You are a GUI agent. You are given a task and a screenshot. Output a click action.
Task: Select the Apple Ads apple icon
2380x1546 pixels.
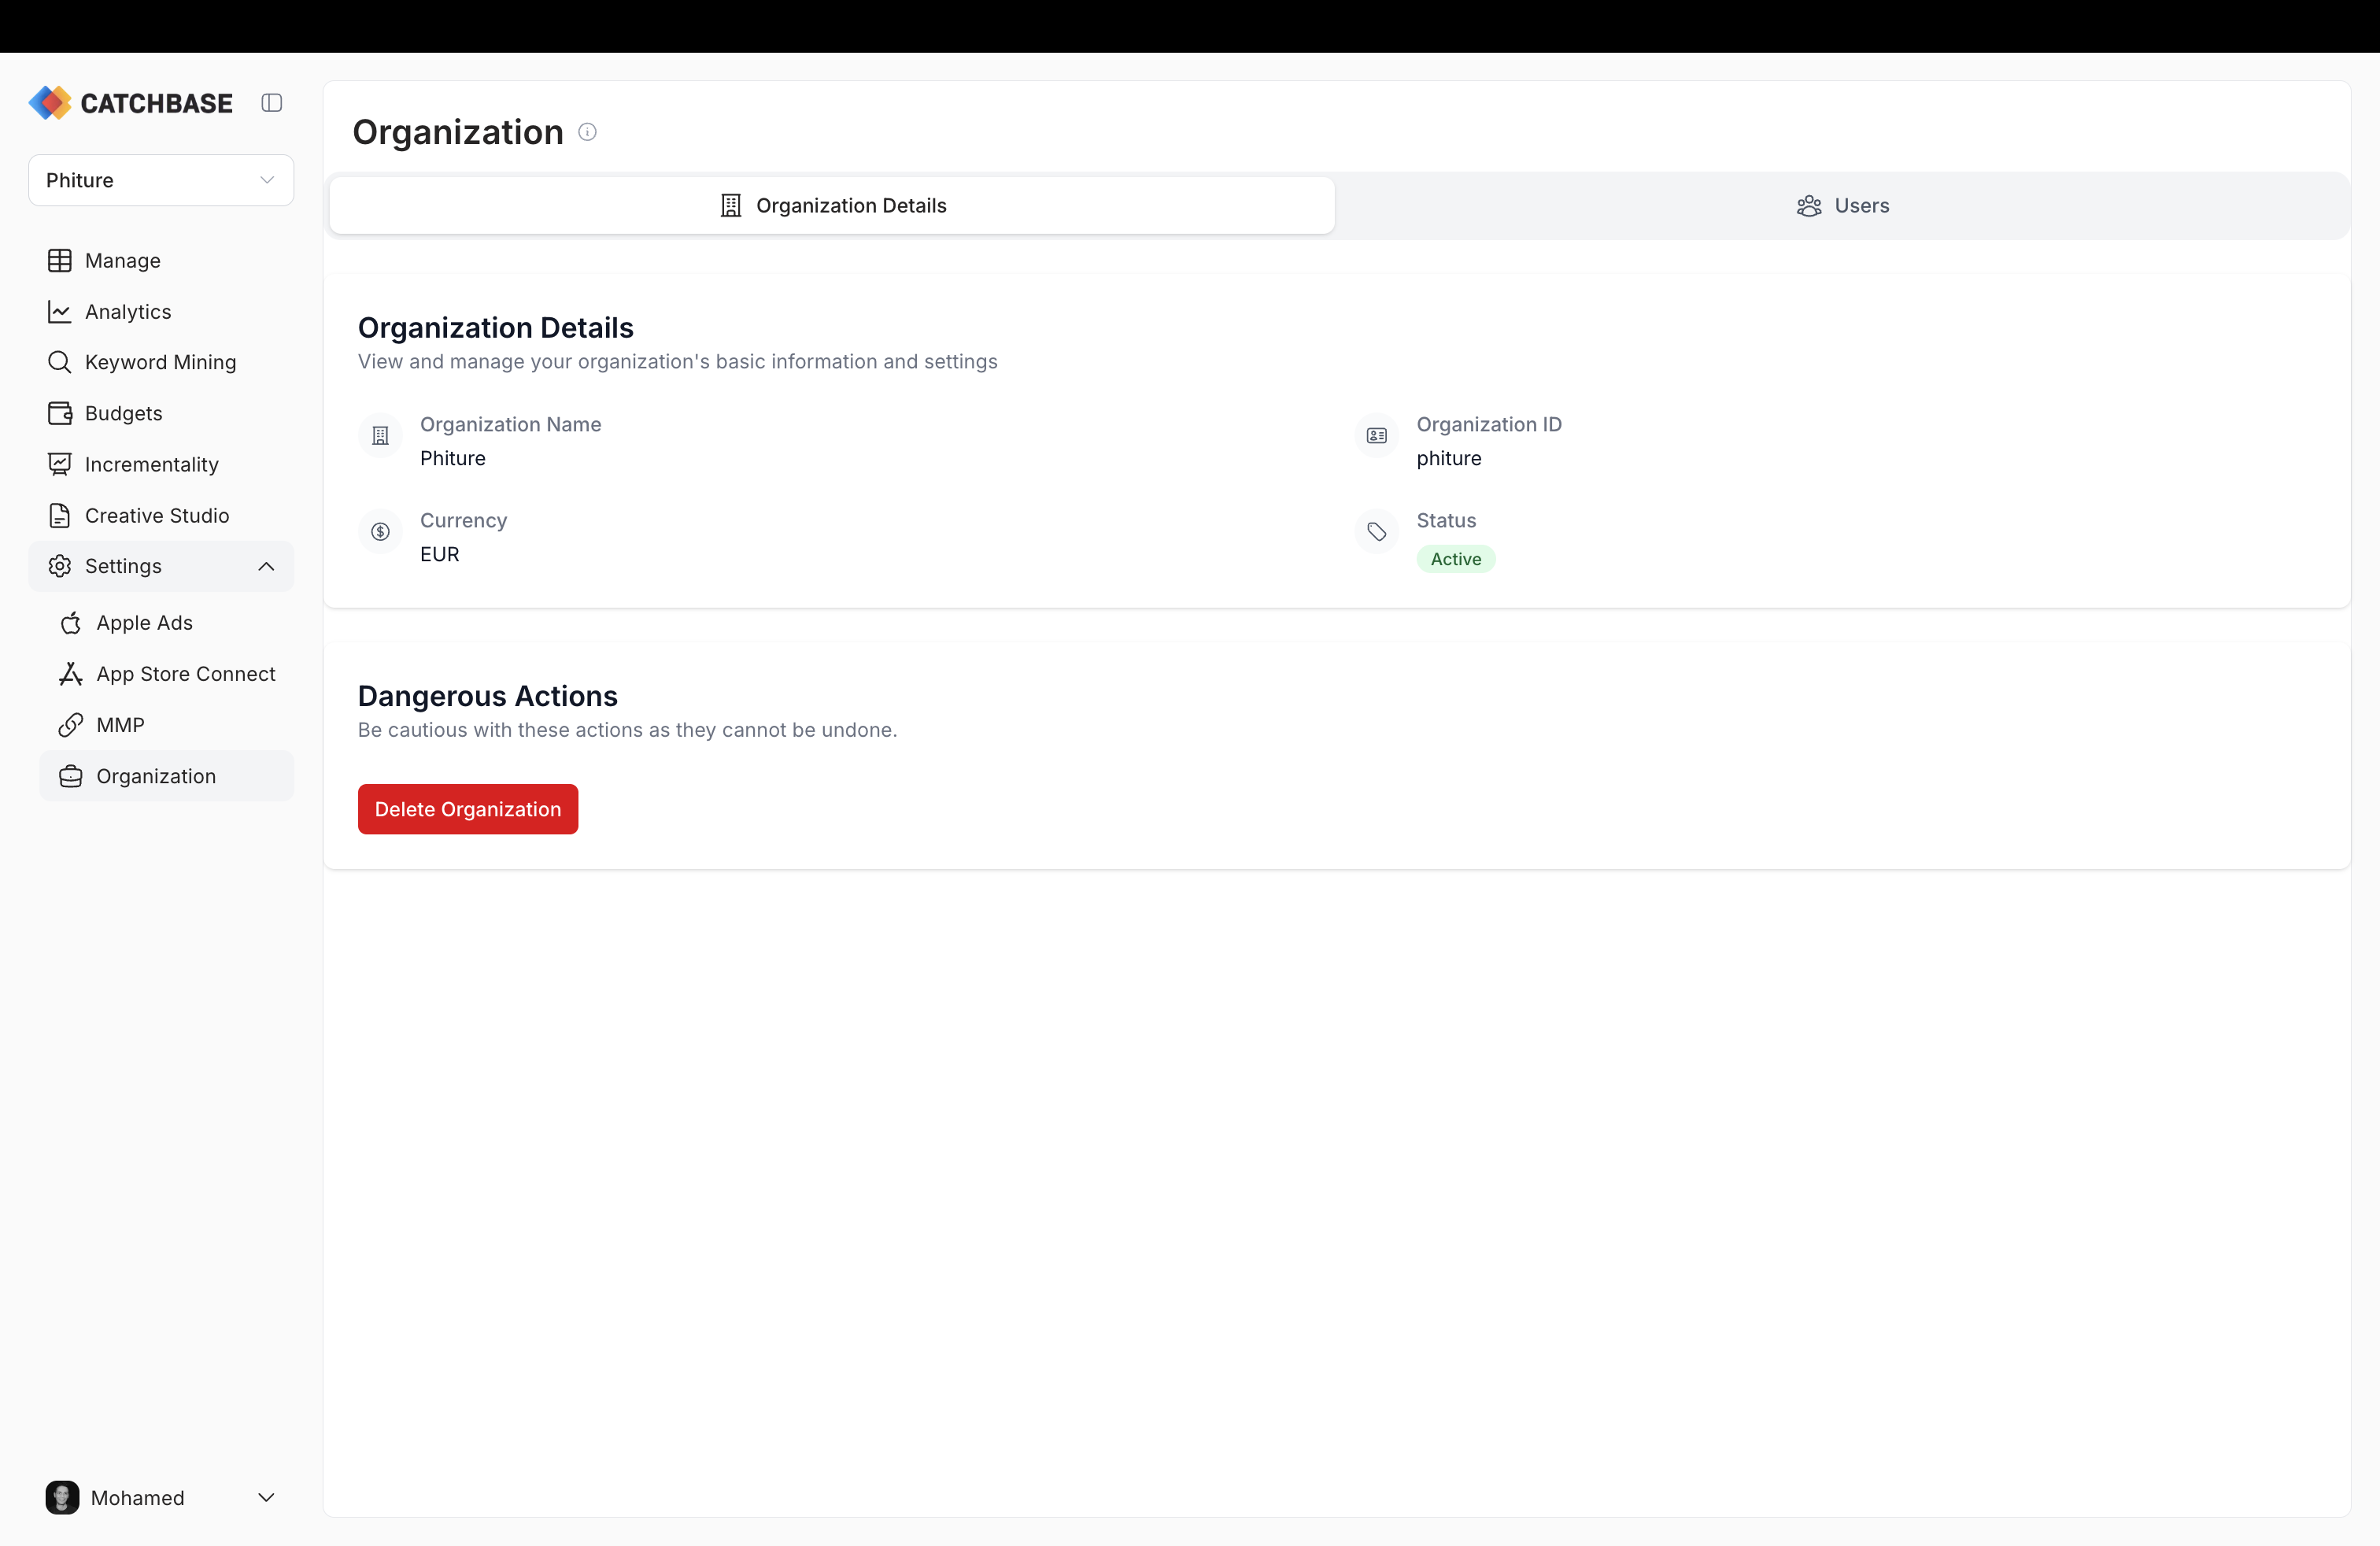(71, 622)
